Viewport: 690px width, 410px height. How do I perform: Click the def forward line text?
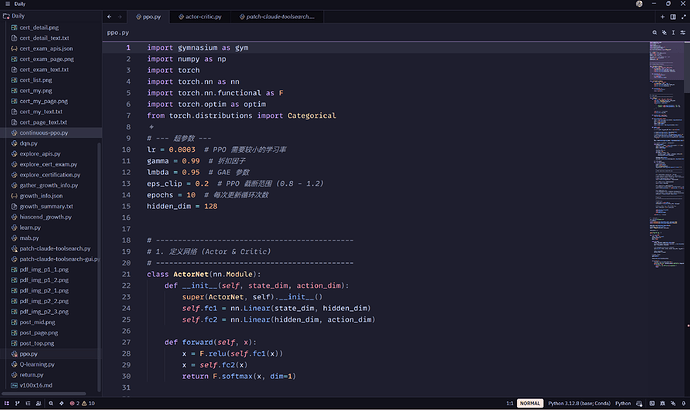click(210, 342)
